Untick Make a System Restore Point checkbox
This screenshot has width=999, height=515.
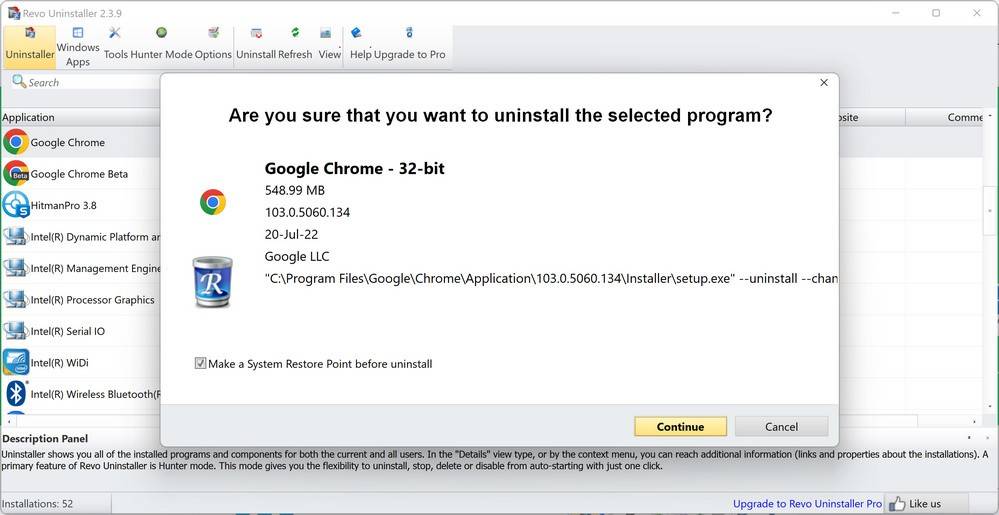[x=201, y=364]
